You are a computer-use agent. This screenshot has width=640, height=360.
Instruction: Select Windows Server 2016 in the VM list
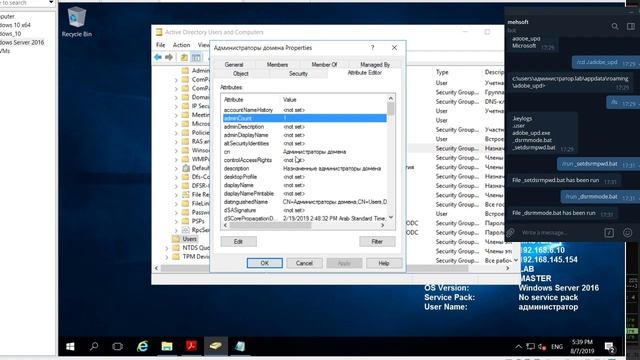pos(22,42)
